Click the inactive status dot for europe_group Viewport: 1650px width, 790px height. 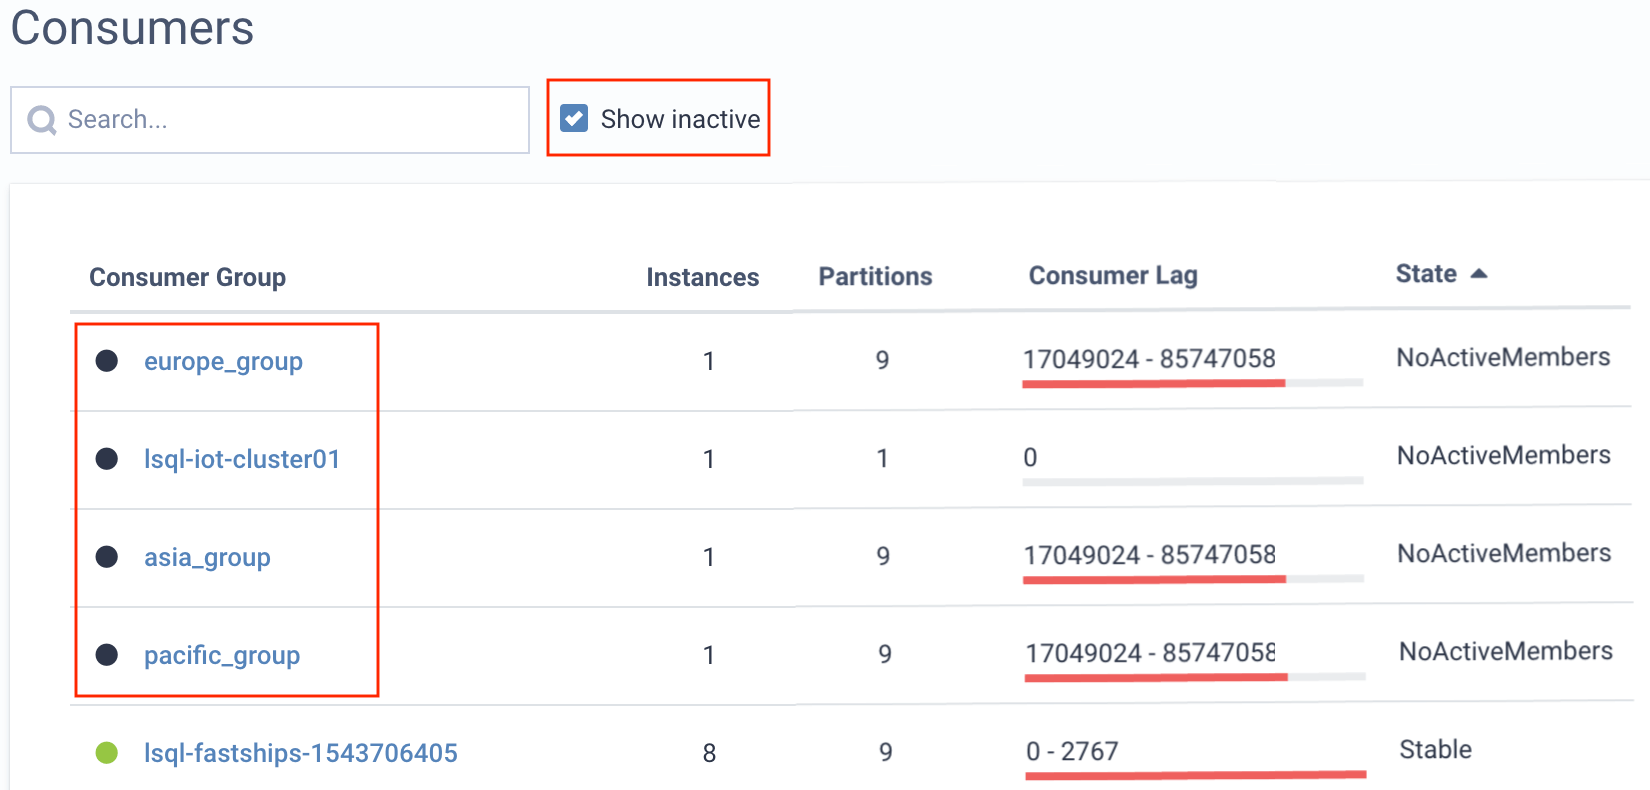[107, 361]
